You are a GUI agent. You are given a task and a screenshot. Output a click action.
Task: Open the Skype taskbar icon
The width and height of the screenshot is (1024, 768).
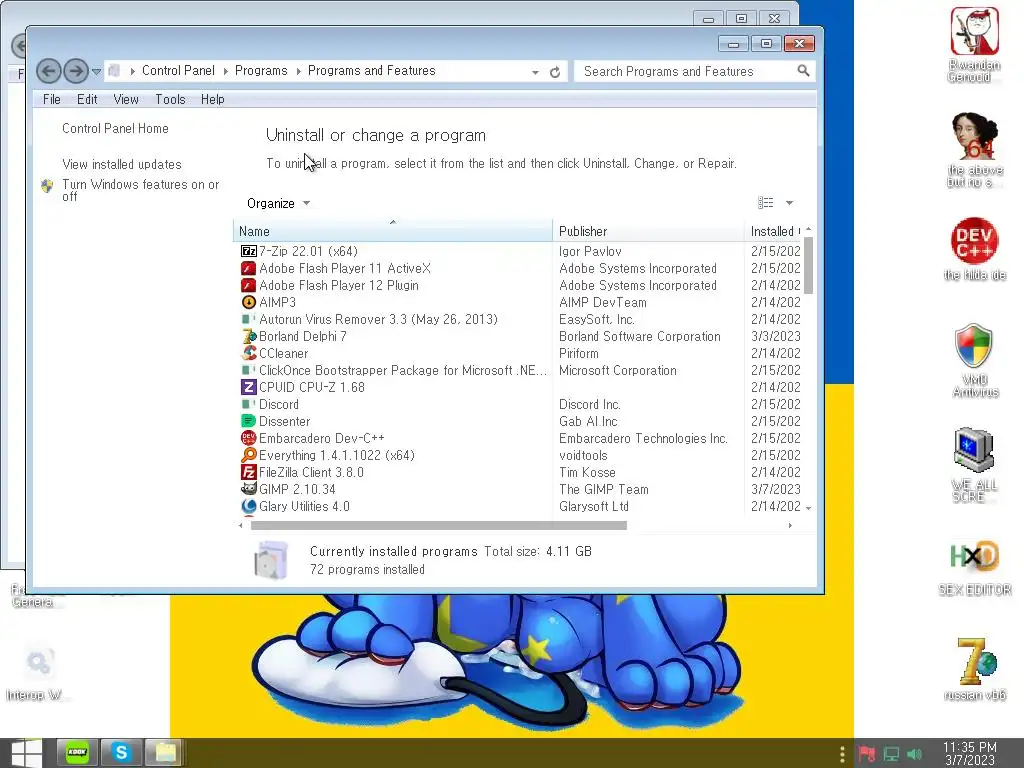coord(121,753)
